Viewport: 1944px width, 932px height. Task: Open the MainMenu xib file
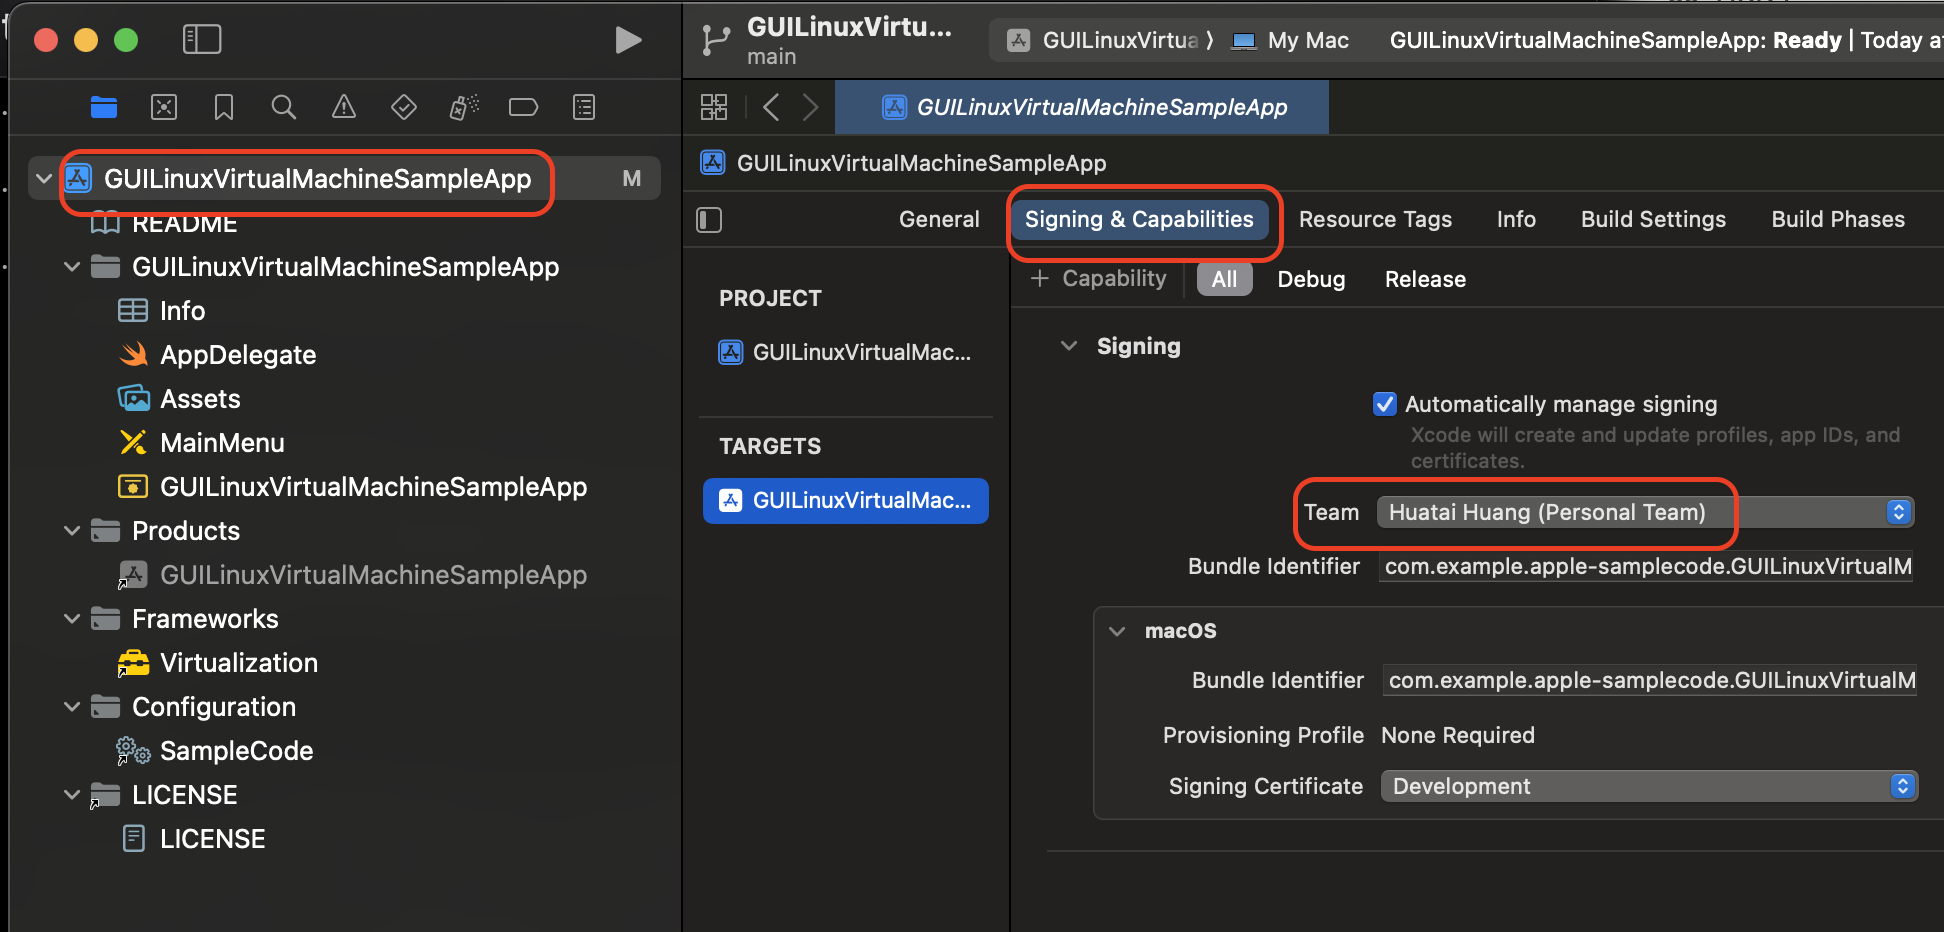click(x=222, y=443)
